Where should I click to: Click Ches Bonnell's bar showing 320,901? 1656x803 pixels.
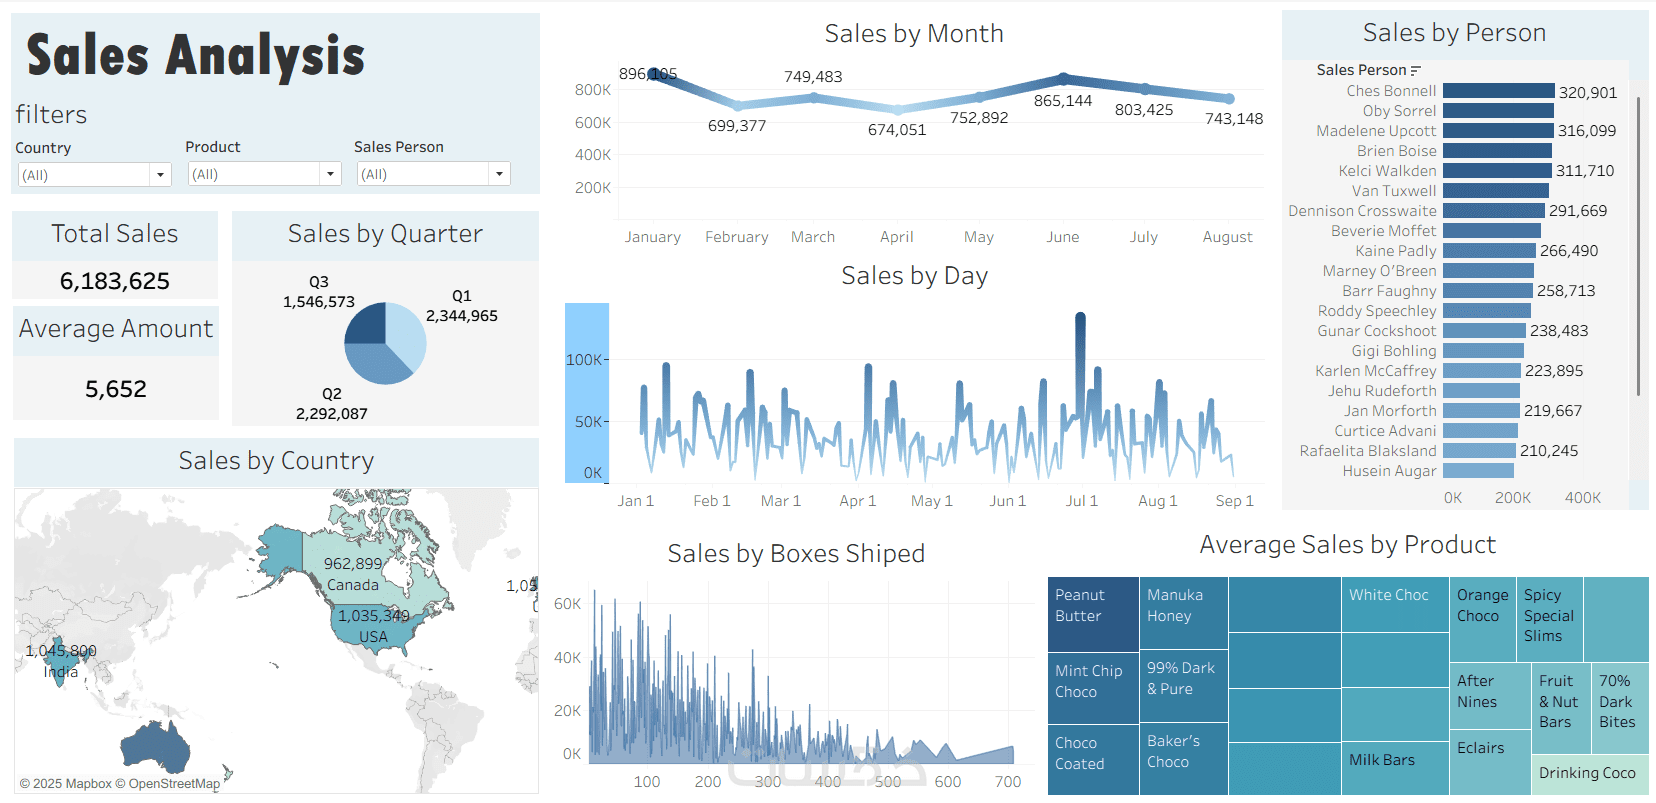[1499, 91]
